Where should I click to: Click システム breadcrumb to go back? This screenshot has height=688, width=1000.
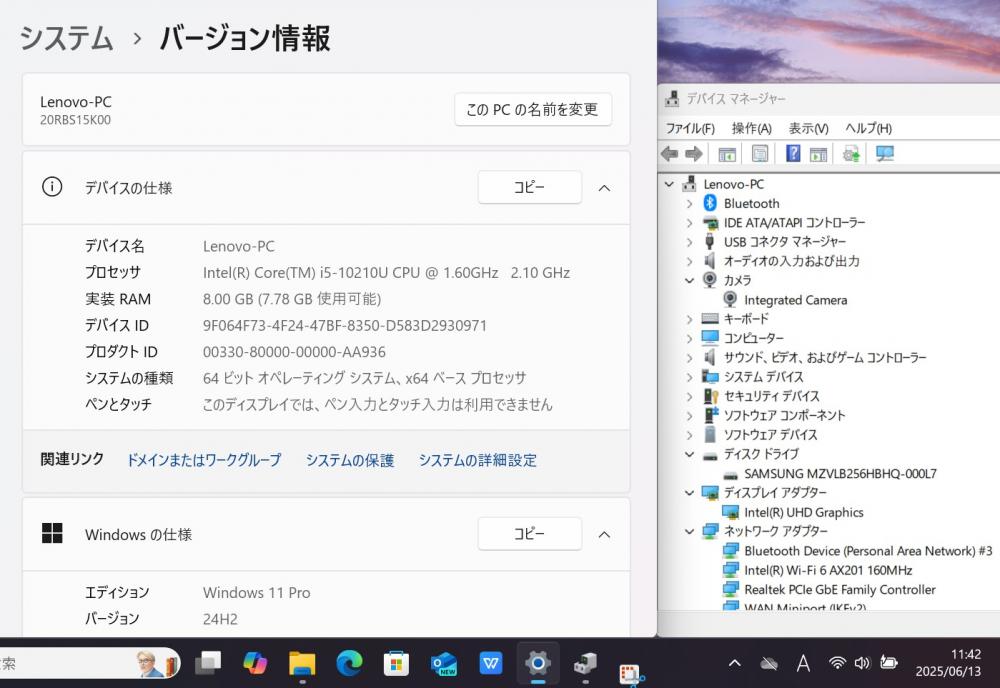coord(66,38)
